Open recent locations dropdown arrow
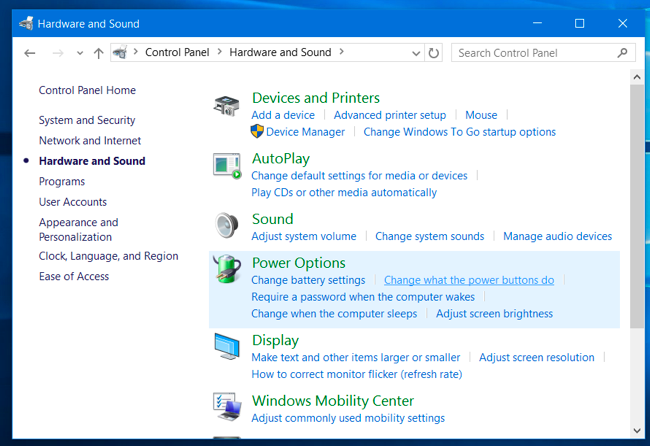Viewport: 650px width, 446px height. pos(80,53)
